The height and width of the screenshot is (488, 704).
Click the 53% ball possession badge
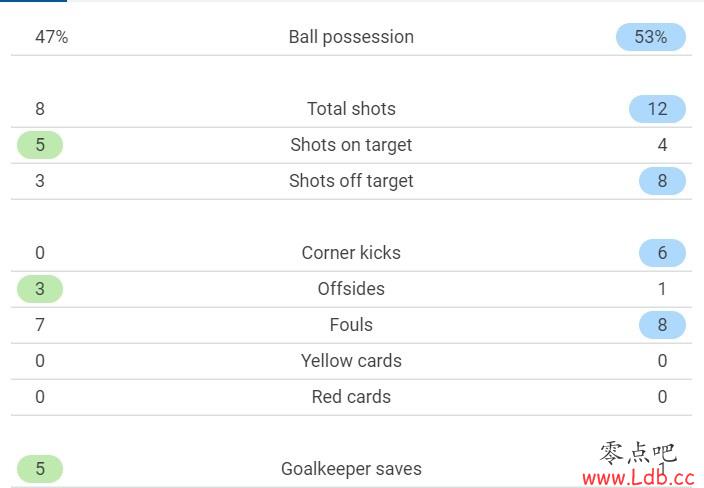click(x=651, y=37)
